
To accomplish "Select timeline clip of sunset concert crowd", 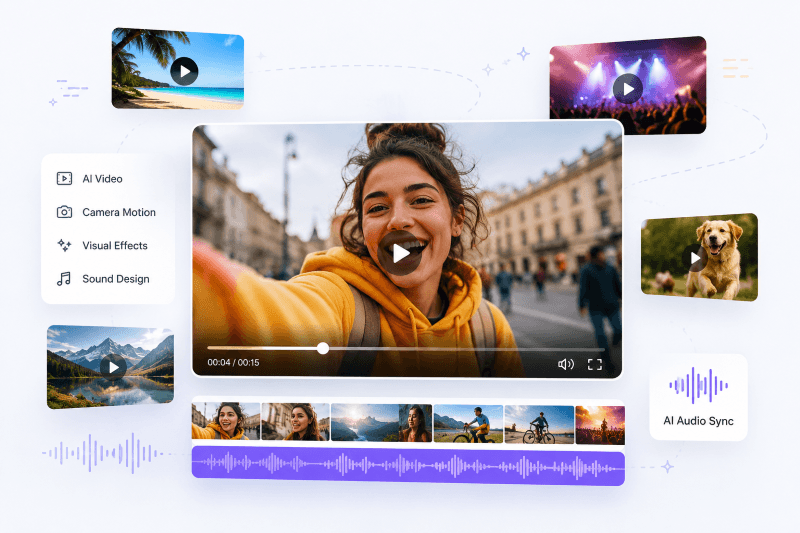I will pos(600,425).
